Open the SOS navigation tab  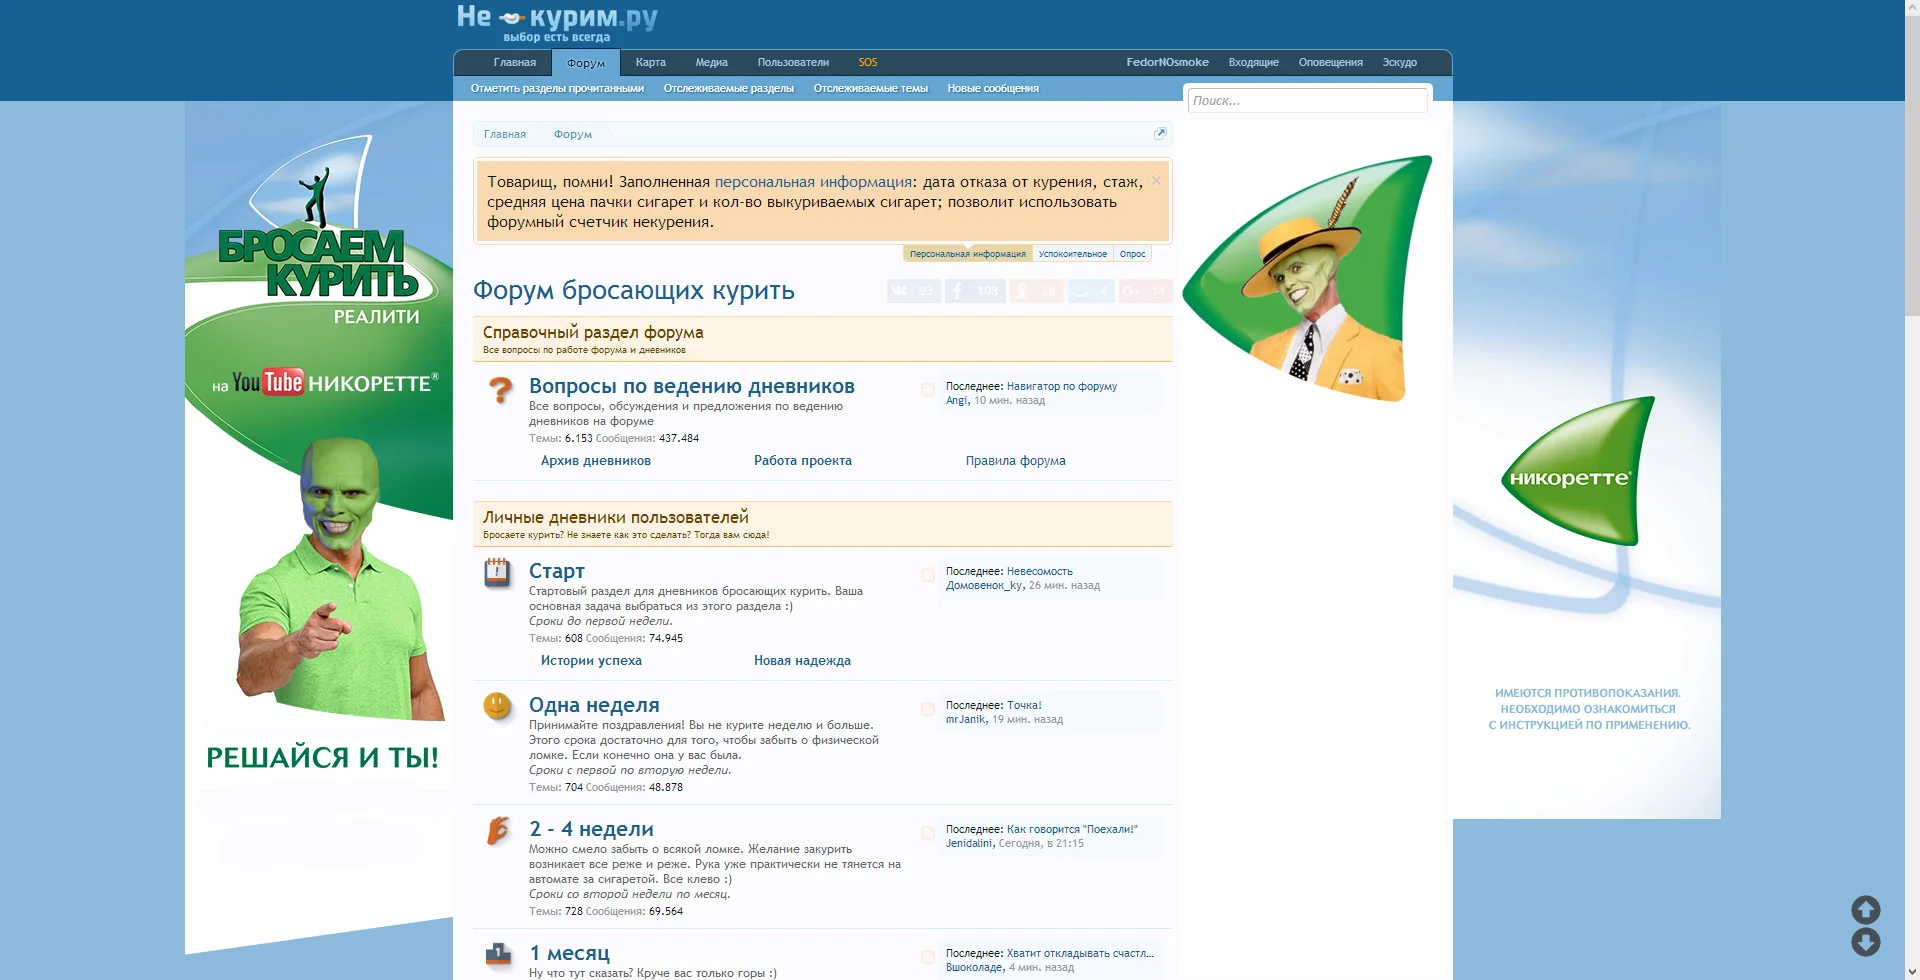(868, 62)
